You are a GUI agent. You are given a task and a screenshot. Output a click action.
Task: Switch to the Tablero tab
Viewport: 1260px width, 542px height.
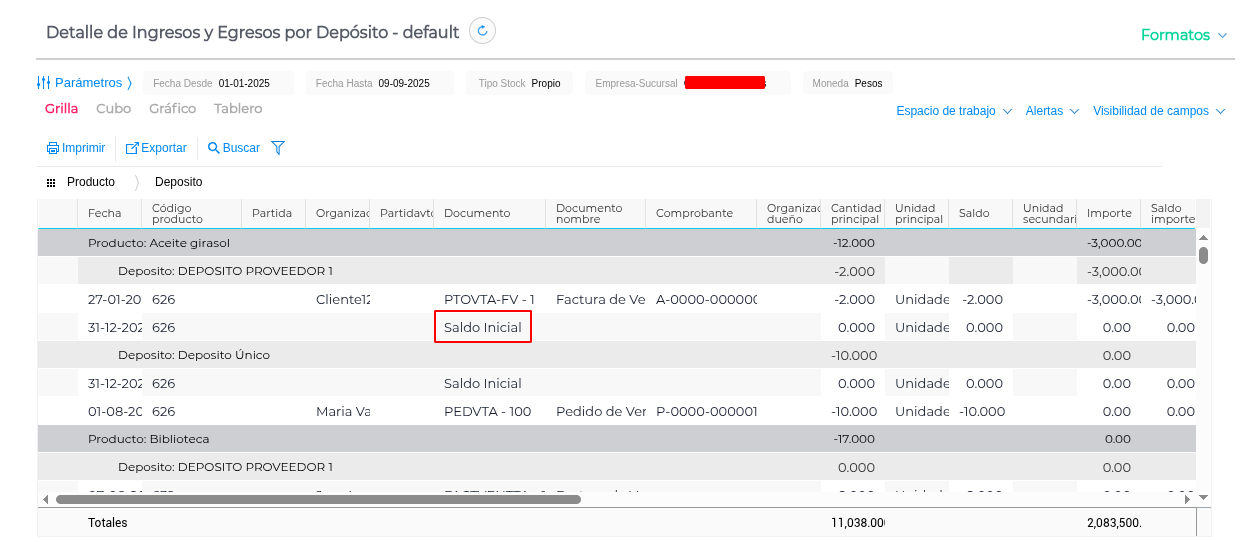coord(238,109)
